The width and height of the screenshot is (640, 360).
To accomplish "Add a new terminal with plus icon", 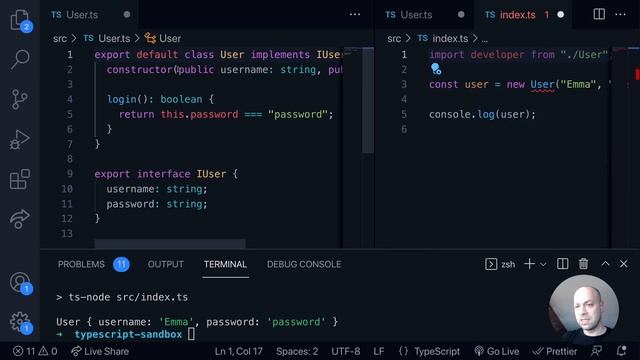I will [x=529, y=264].
